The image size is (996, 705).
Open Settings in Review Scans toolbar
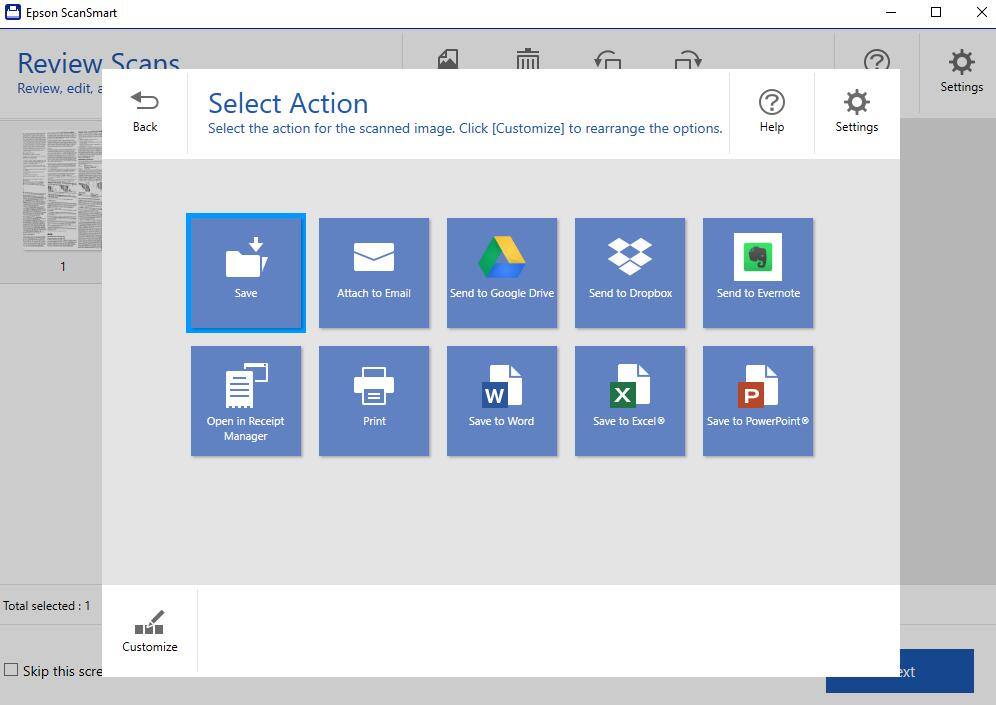click(961, 71)
